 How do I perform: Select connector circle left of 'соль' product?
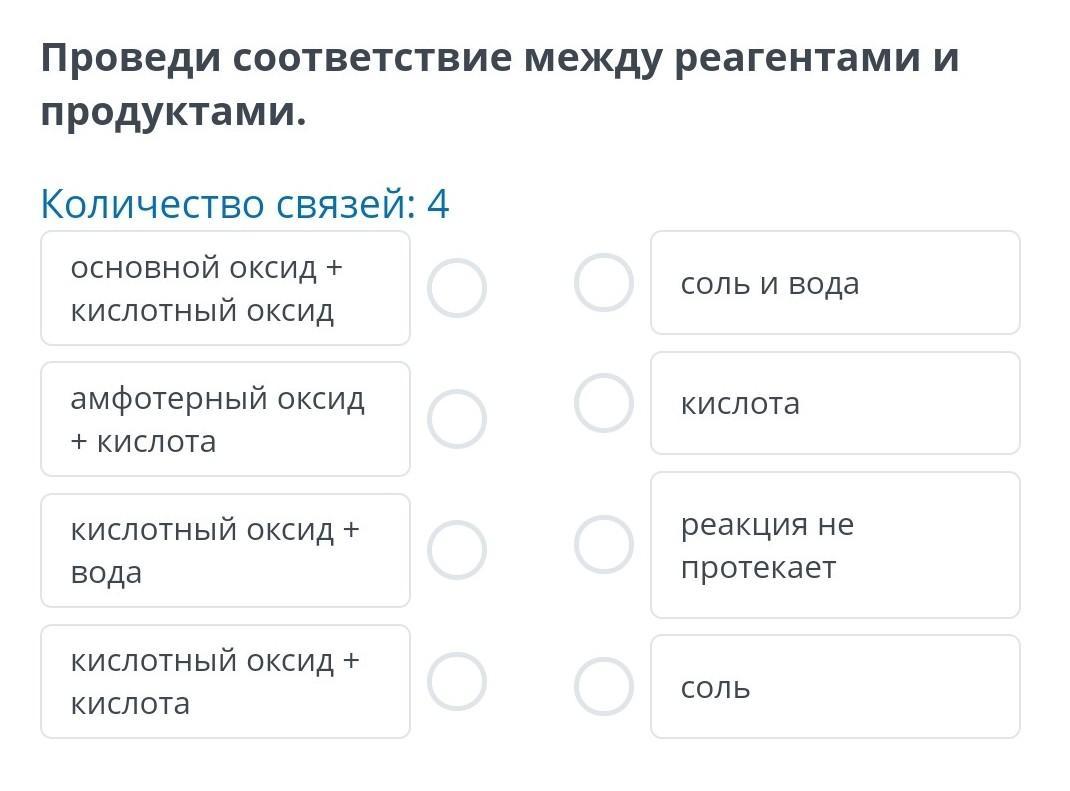click(604, 686)
